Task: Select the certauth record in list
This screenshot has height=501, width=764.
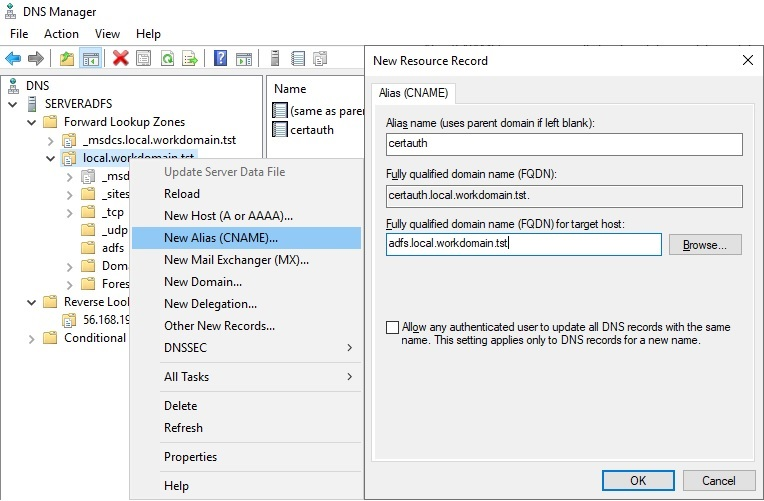Action: click(x=311, y=130)
